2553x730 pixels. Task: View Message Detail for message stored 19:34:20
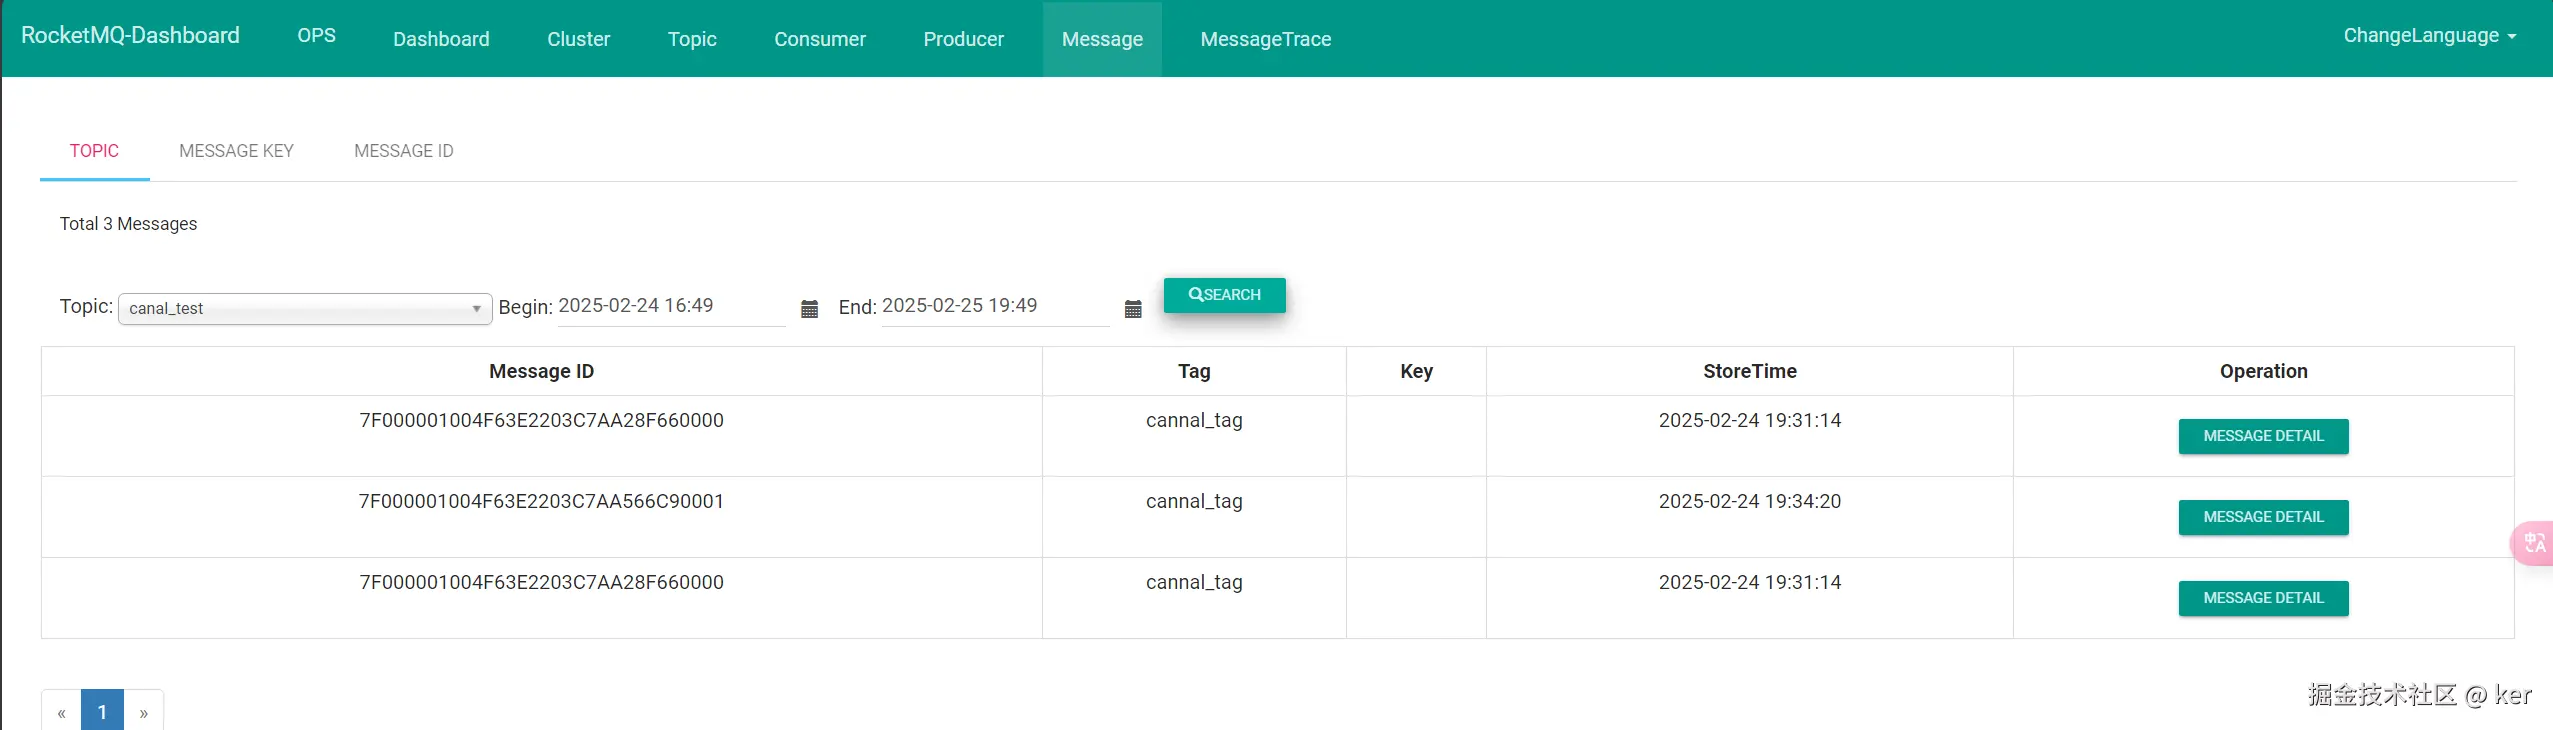[x=2263, y=517]
